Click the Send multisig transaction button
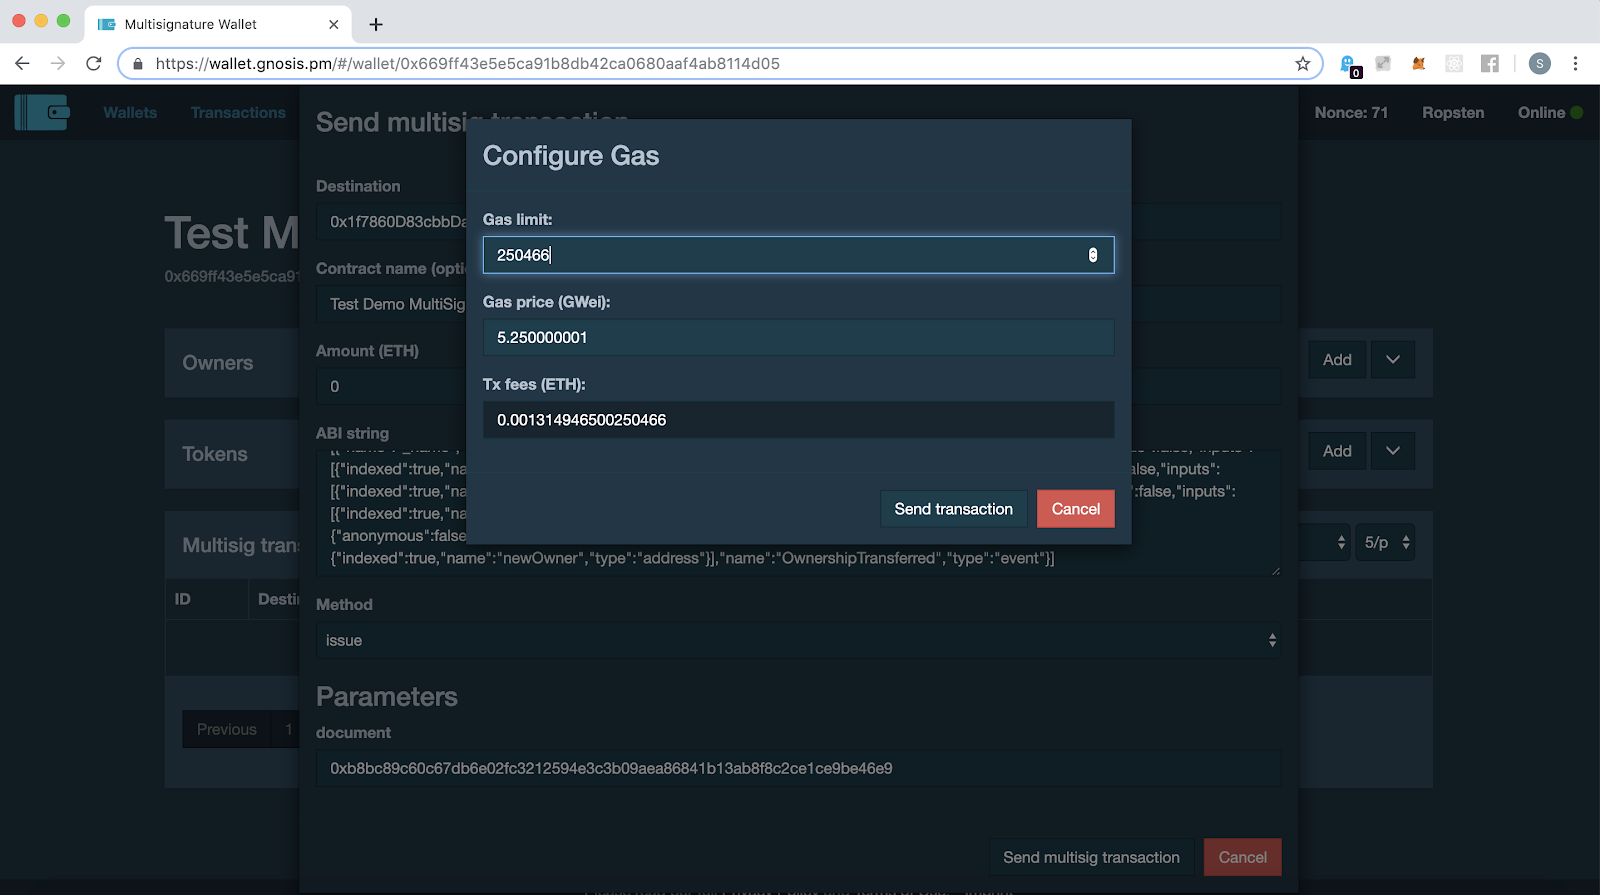 1091,857
